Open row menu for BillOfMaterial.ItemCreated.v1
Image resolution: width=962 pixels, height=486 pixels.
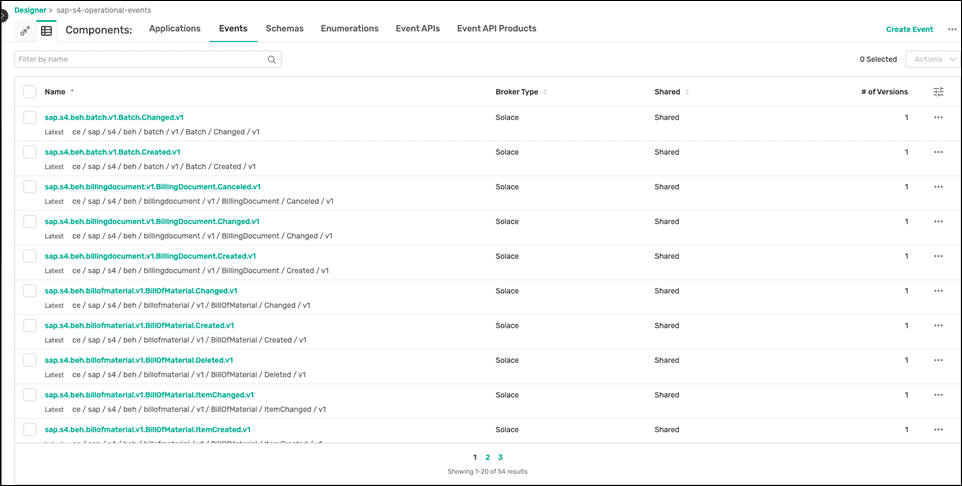pos(938,430)
